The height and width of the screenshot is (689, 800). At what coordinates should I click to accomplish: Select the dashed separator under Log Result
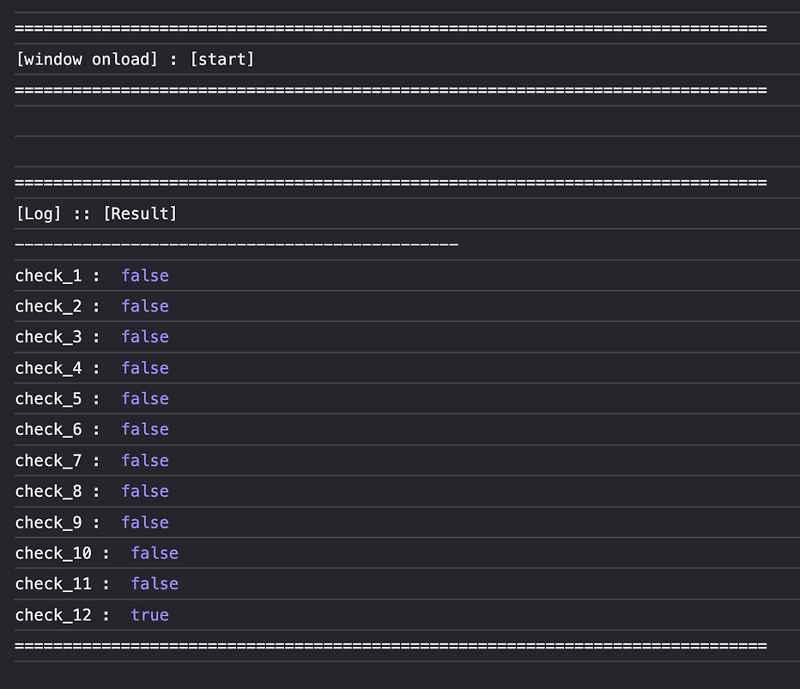(x=235, y=243)
